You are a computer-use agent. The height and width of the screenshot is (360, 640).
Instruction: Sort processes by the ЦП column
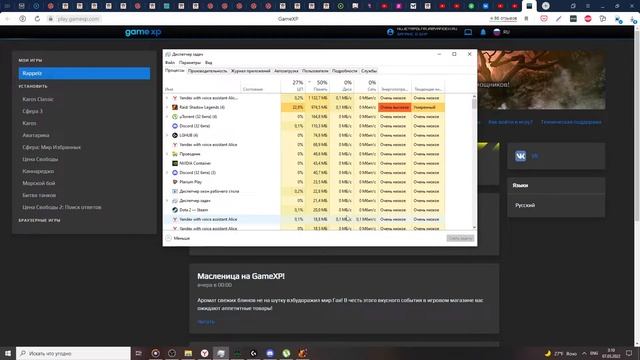pos(293,85)
